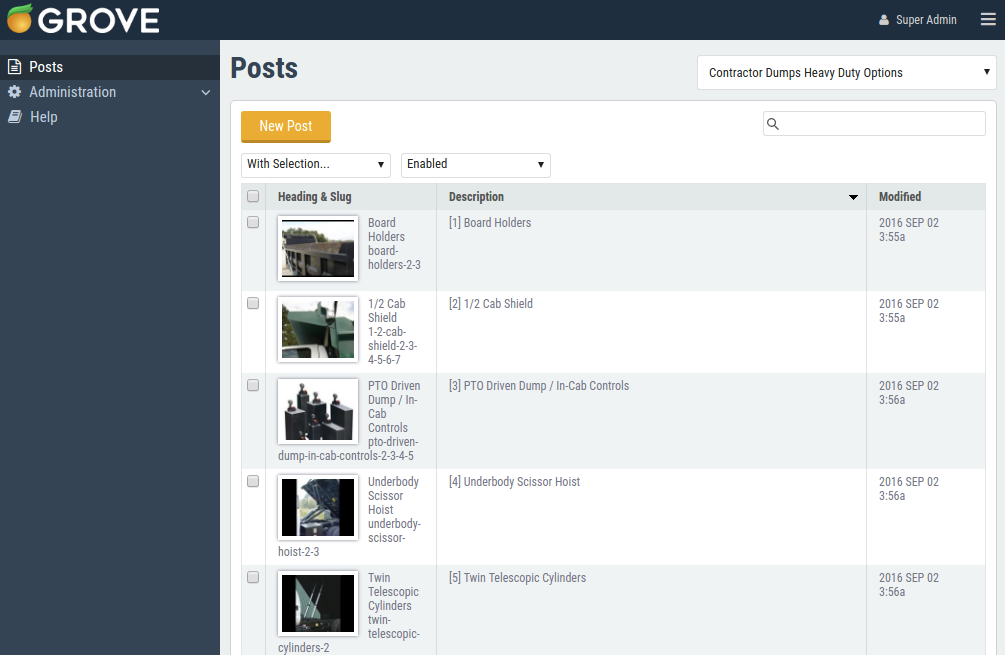Screen dimensions: 1005x655
Task: Open the hamburger menu in the top bar
Action: (988, 19)
